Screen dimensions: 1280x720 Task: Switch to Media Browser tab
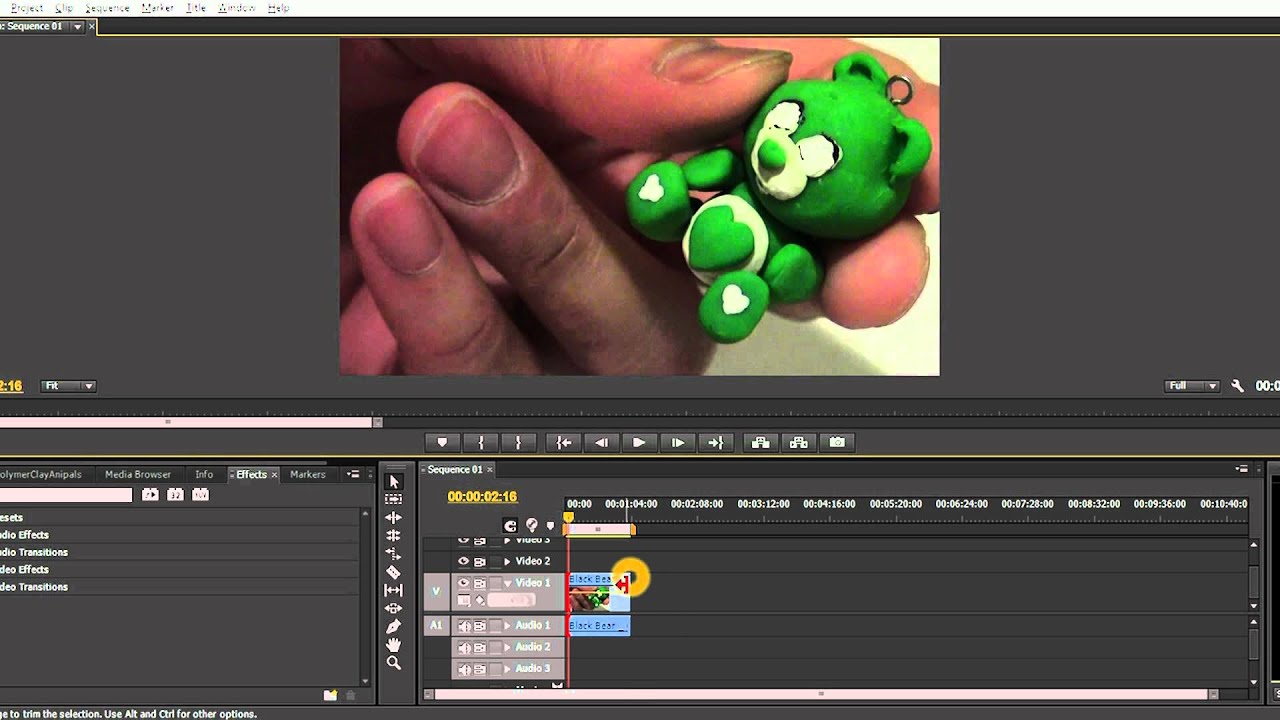(138, 474)
